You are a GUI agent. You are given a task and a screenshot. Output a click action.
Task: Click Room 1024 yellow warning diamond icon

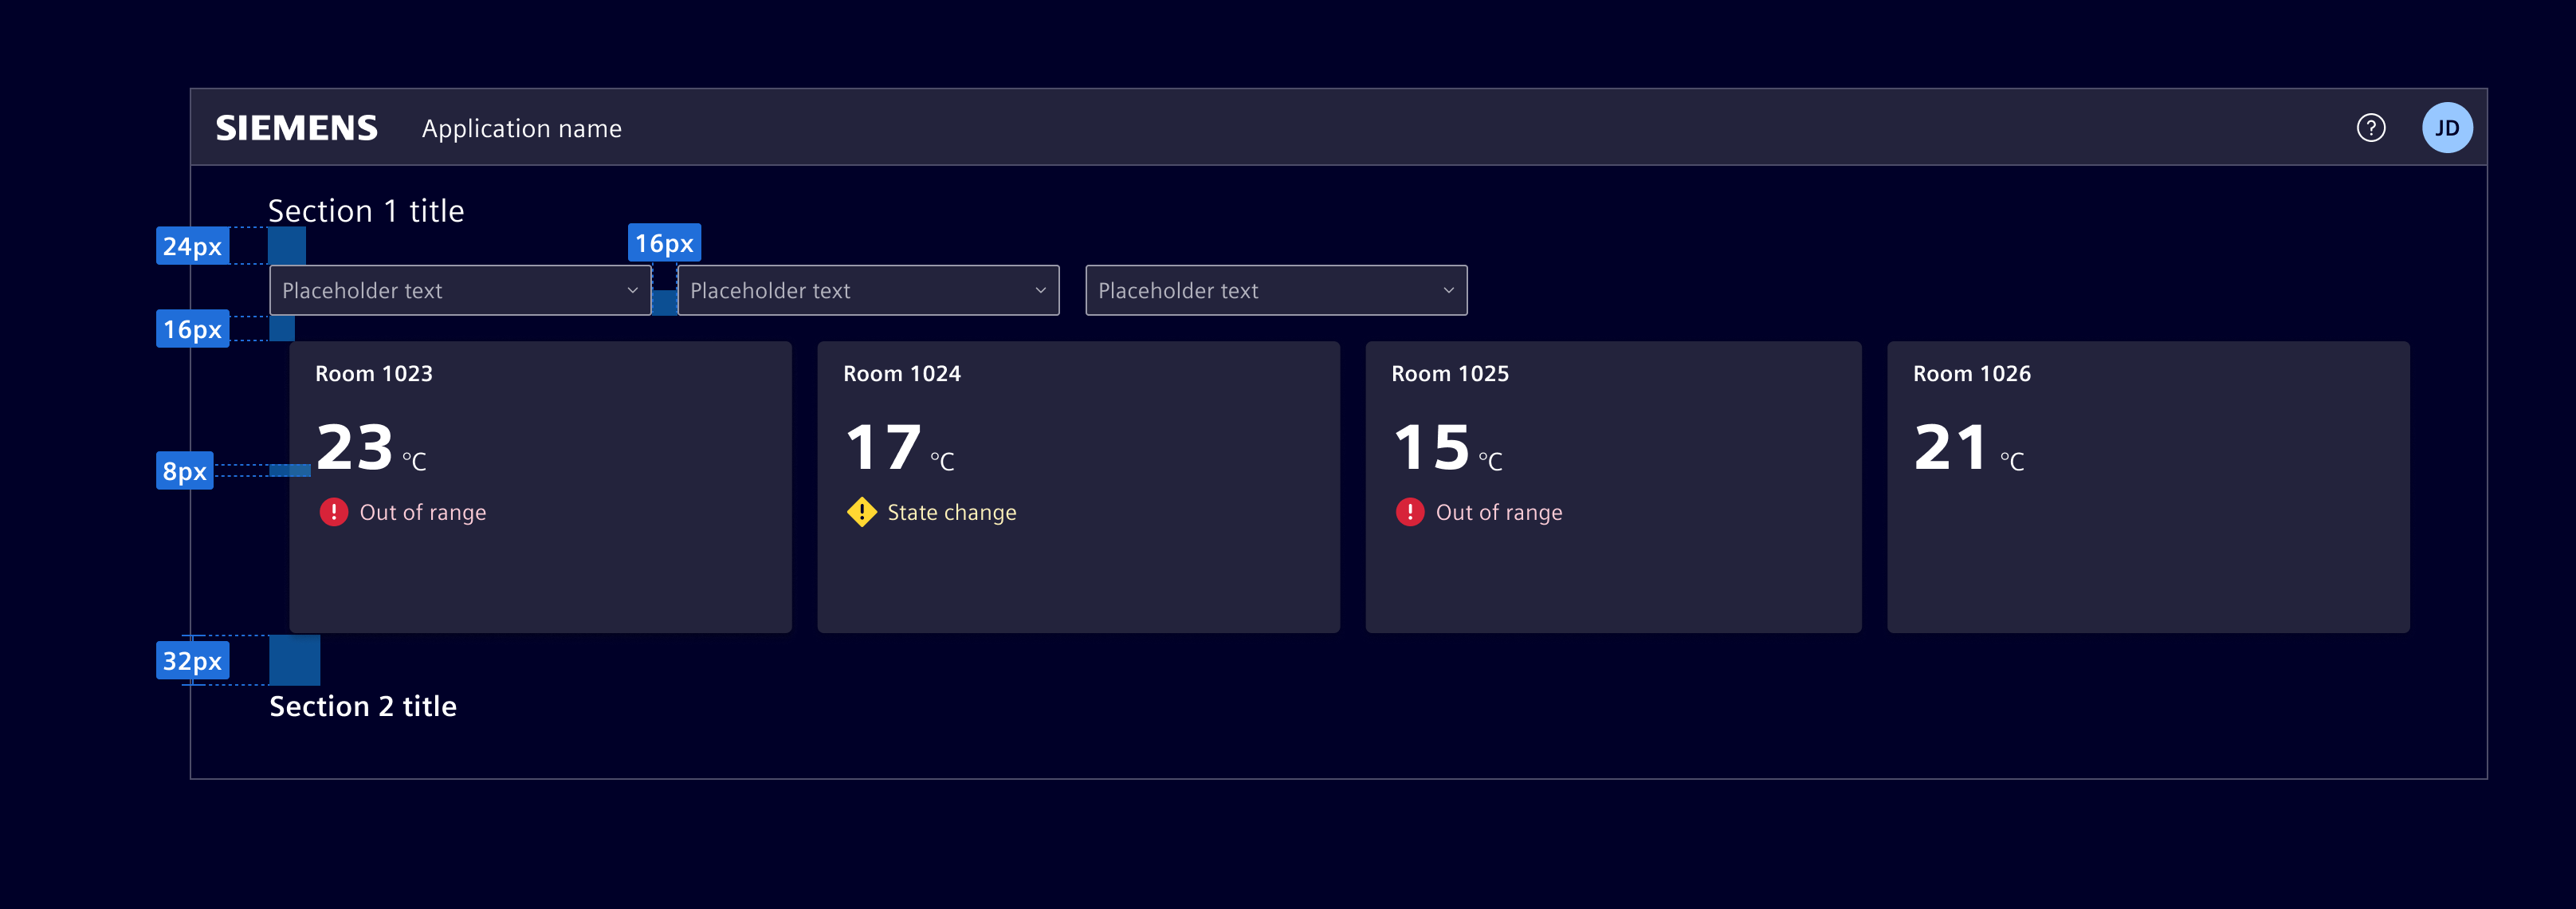(x=861, y=512)
